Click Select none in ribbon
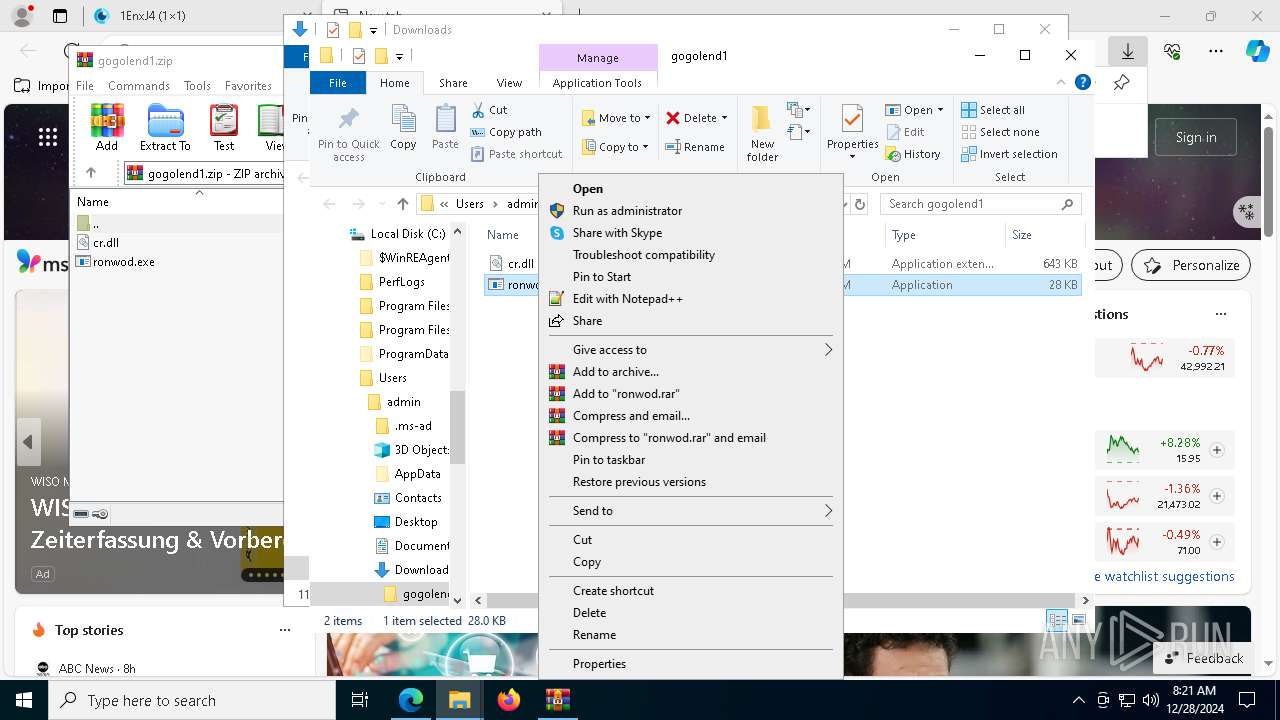Viewport: 1280px width, 720px height. pyautogui.click(x=1000, y=132)
